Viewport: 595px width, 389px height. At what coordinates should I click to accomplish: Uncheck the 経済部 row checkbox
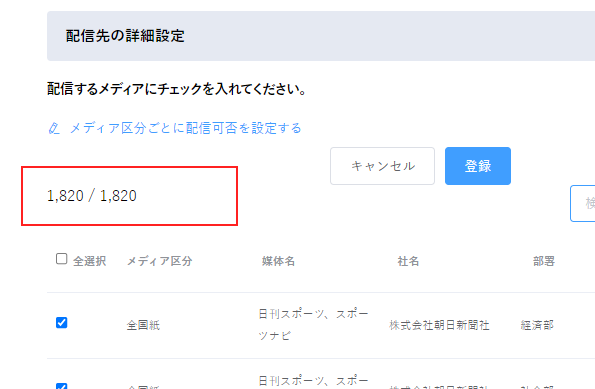[61, 323]
